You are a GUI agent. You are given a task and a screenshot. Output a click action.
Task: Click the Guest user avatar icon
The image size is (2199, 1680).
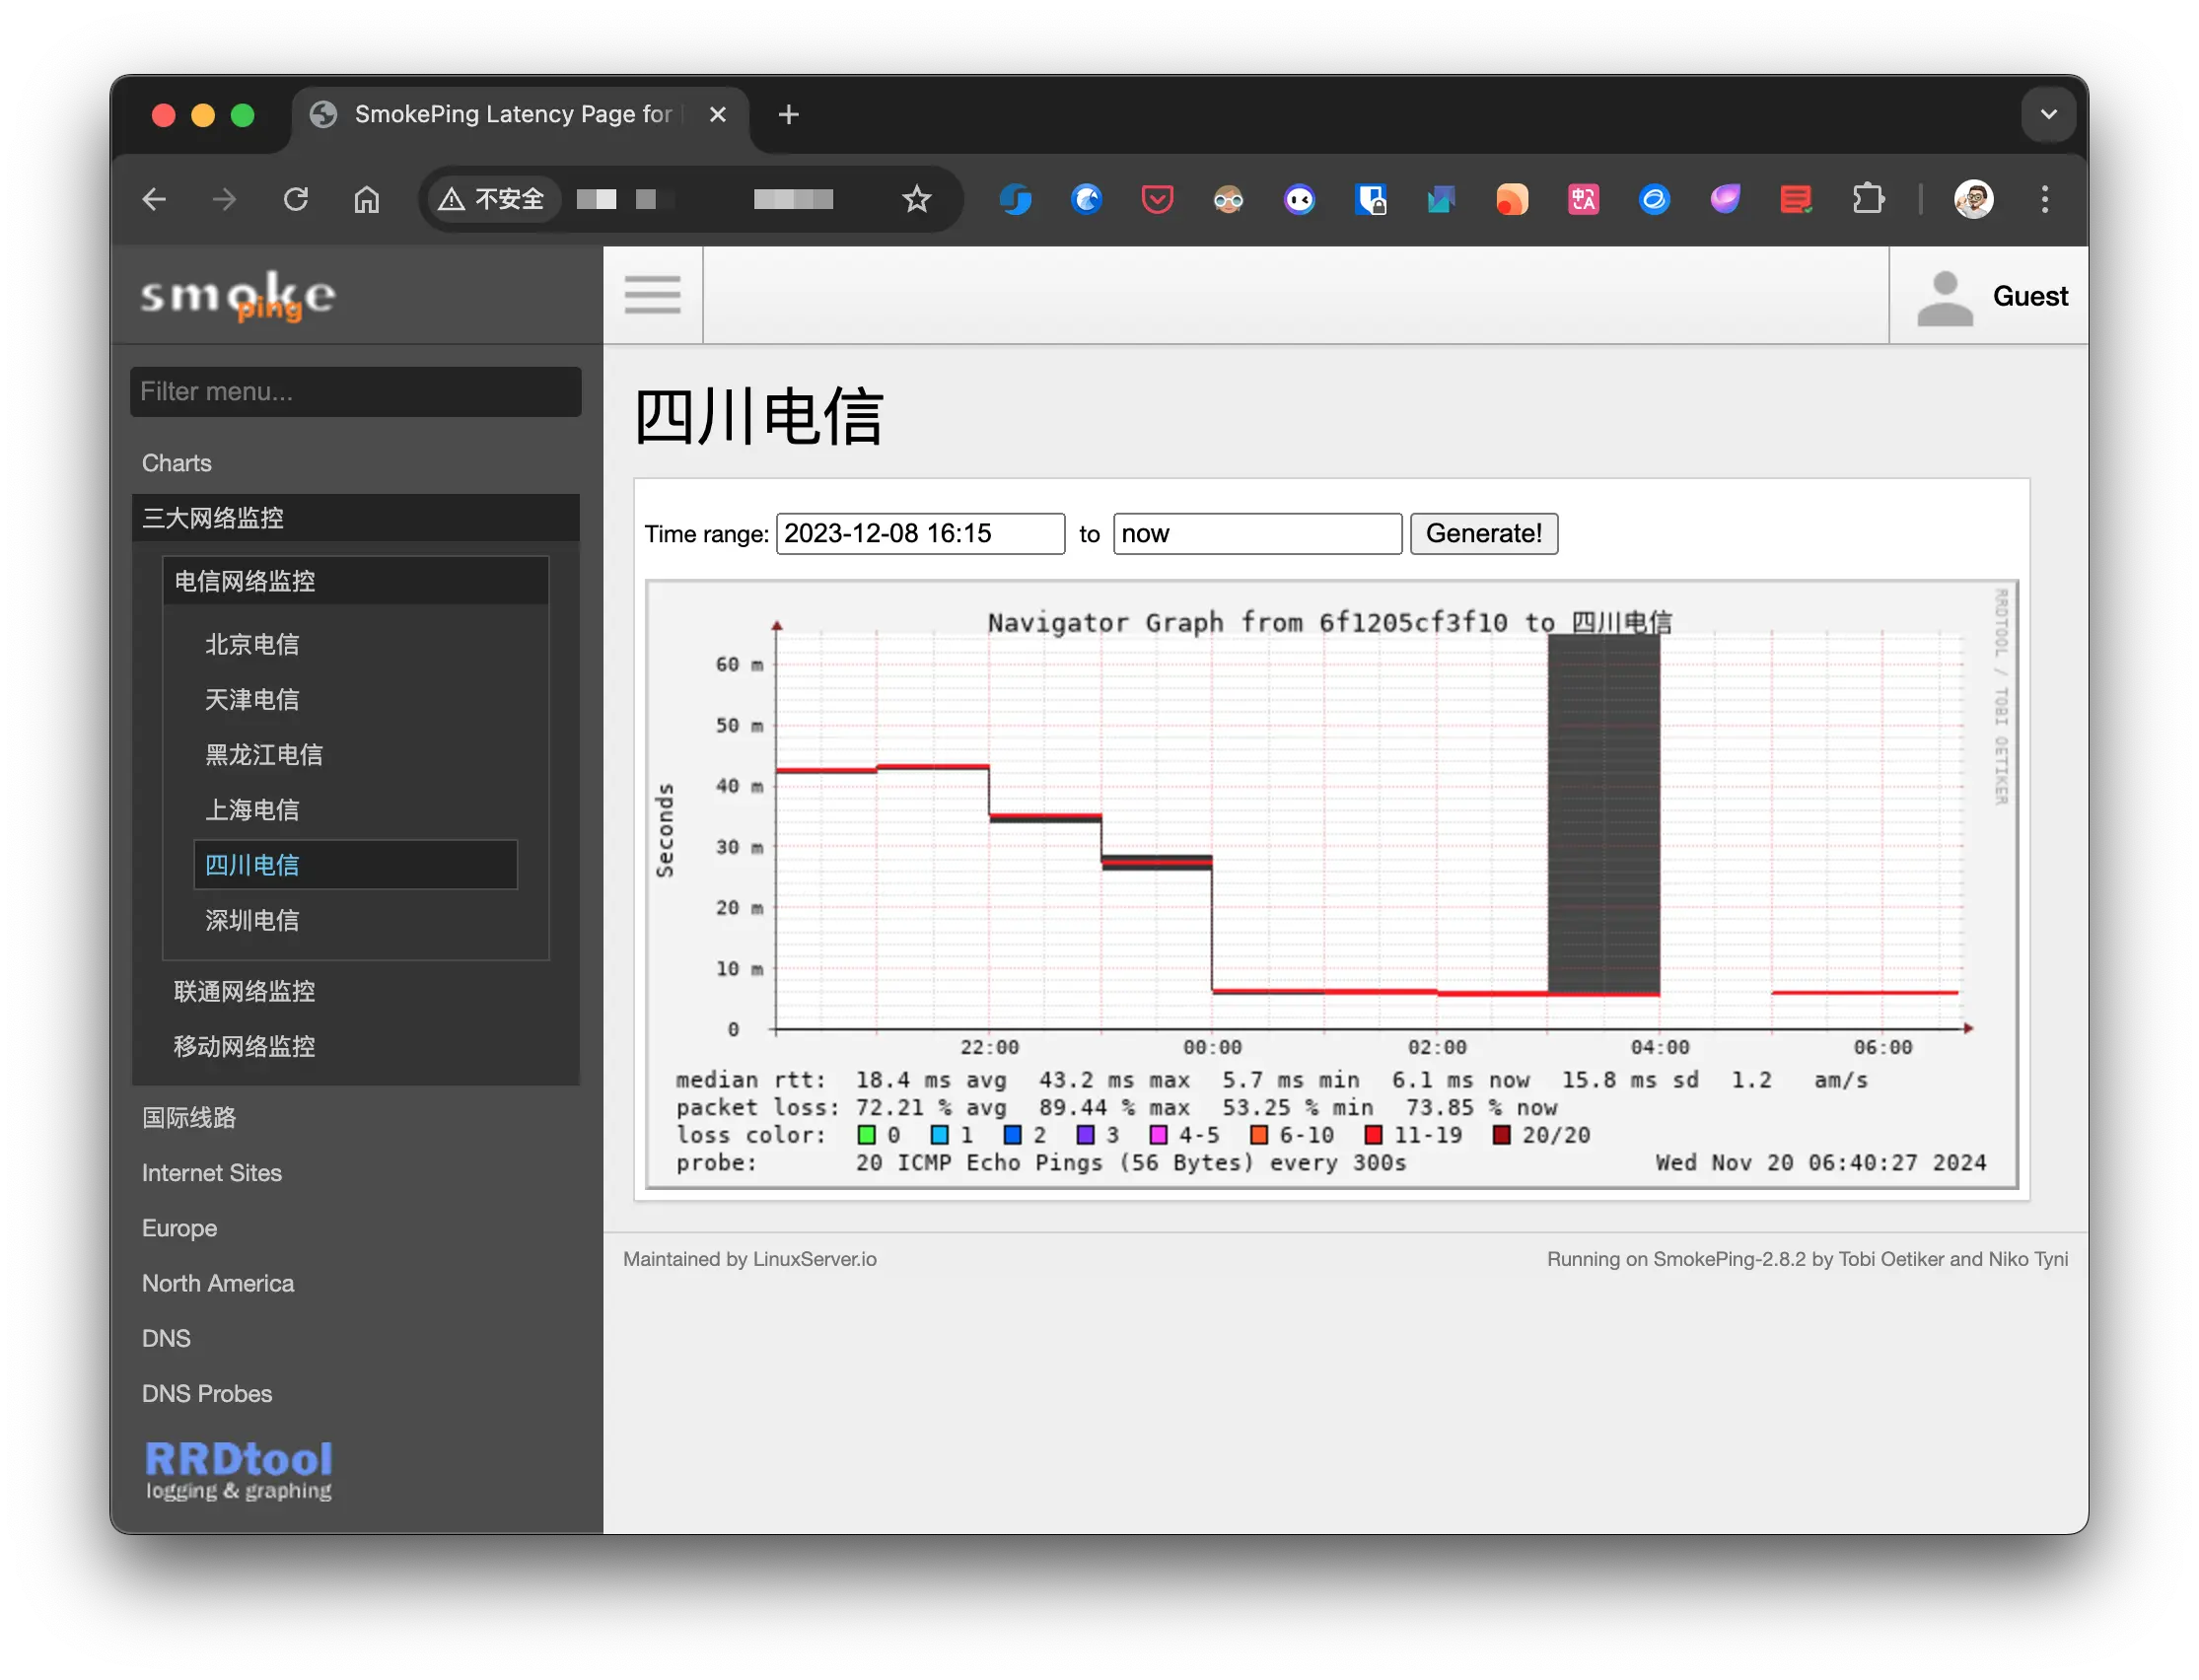(1944, 298)
